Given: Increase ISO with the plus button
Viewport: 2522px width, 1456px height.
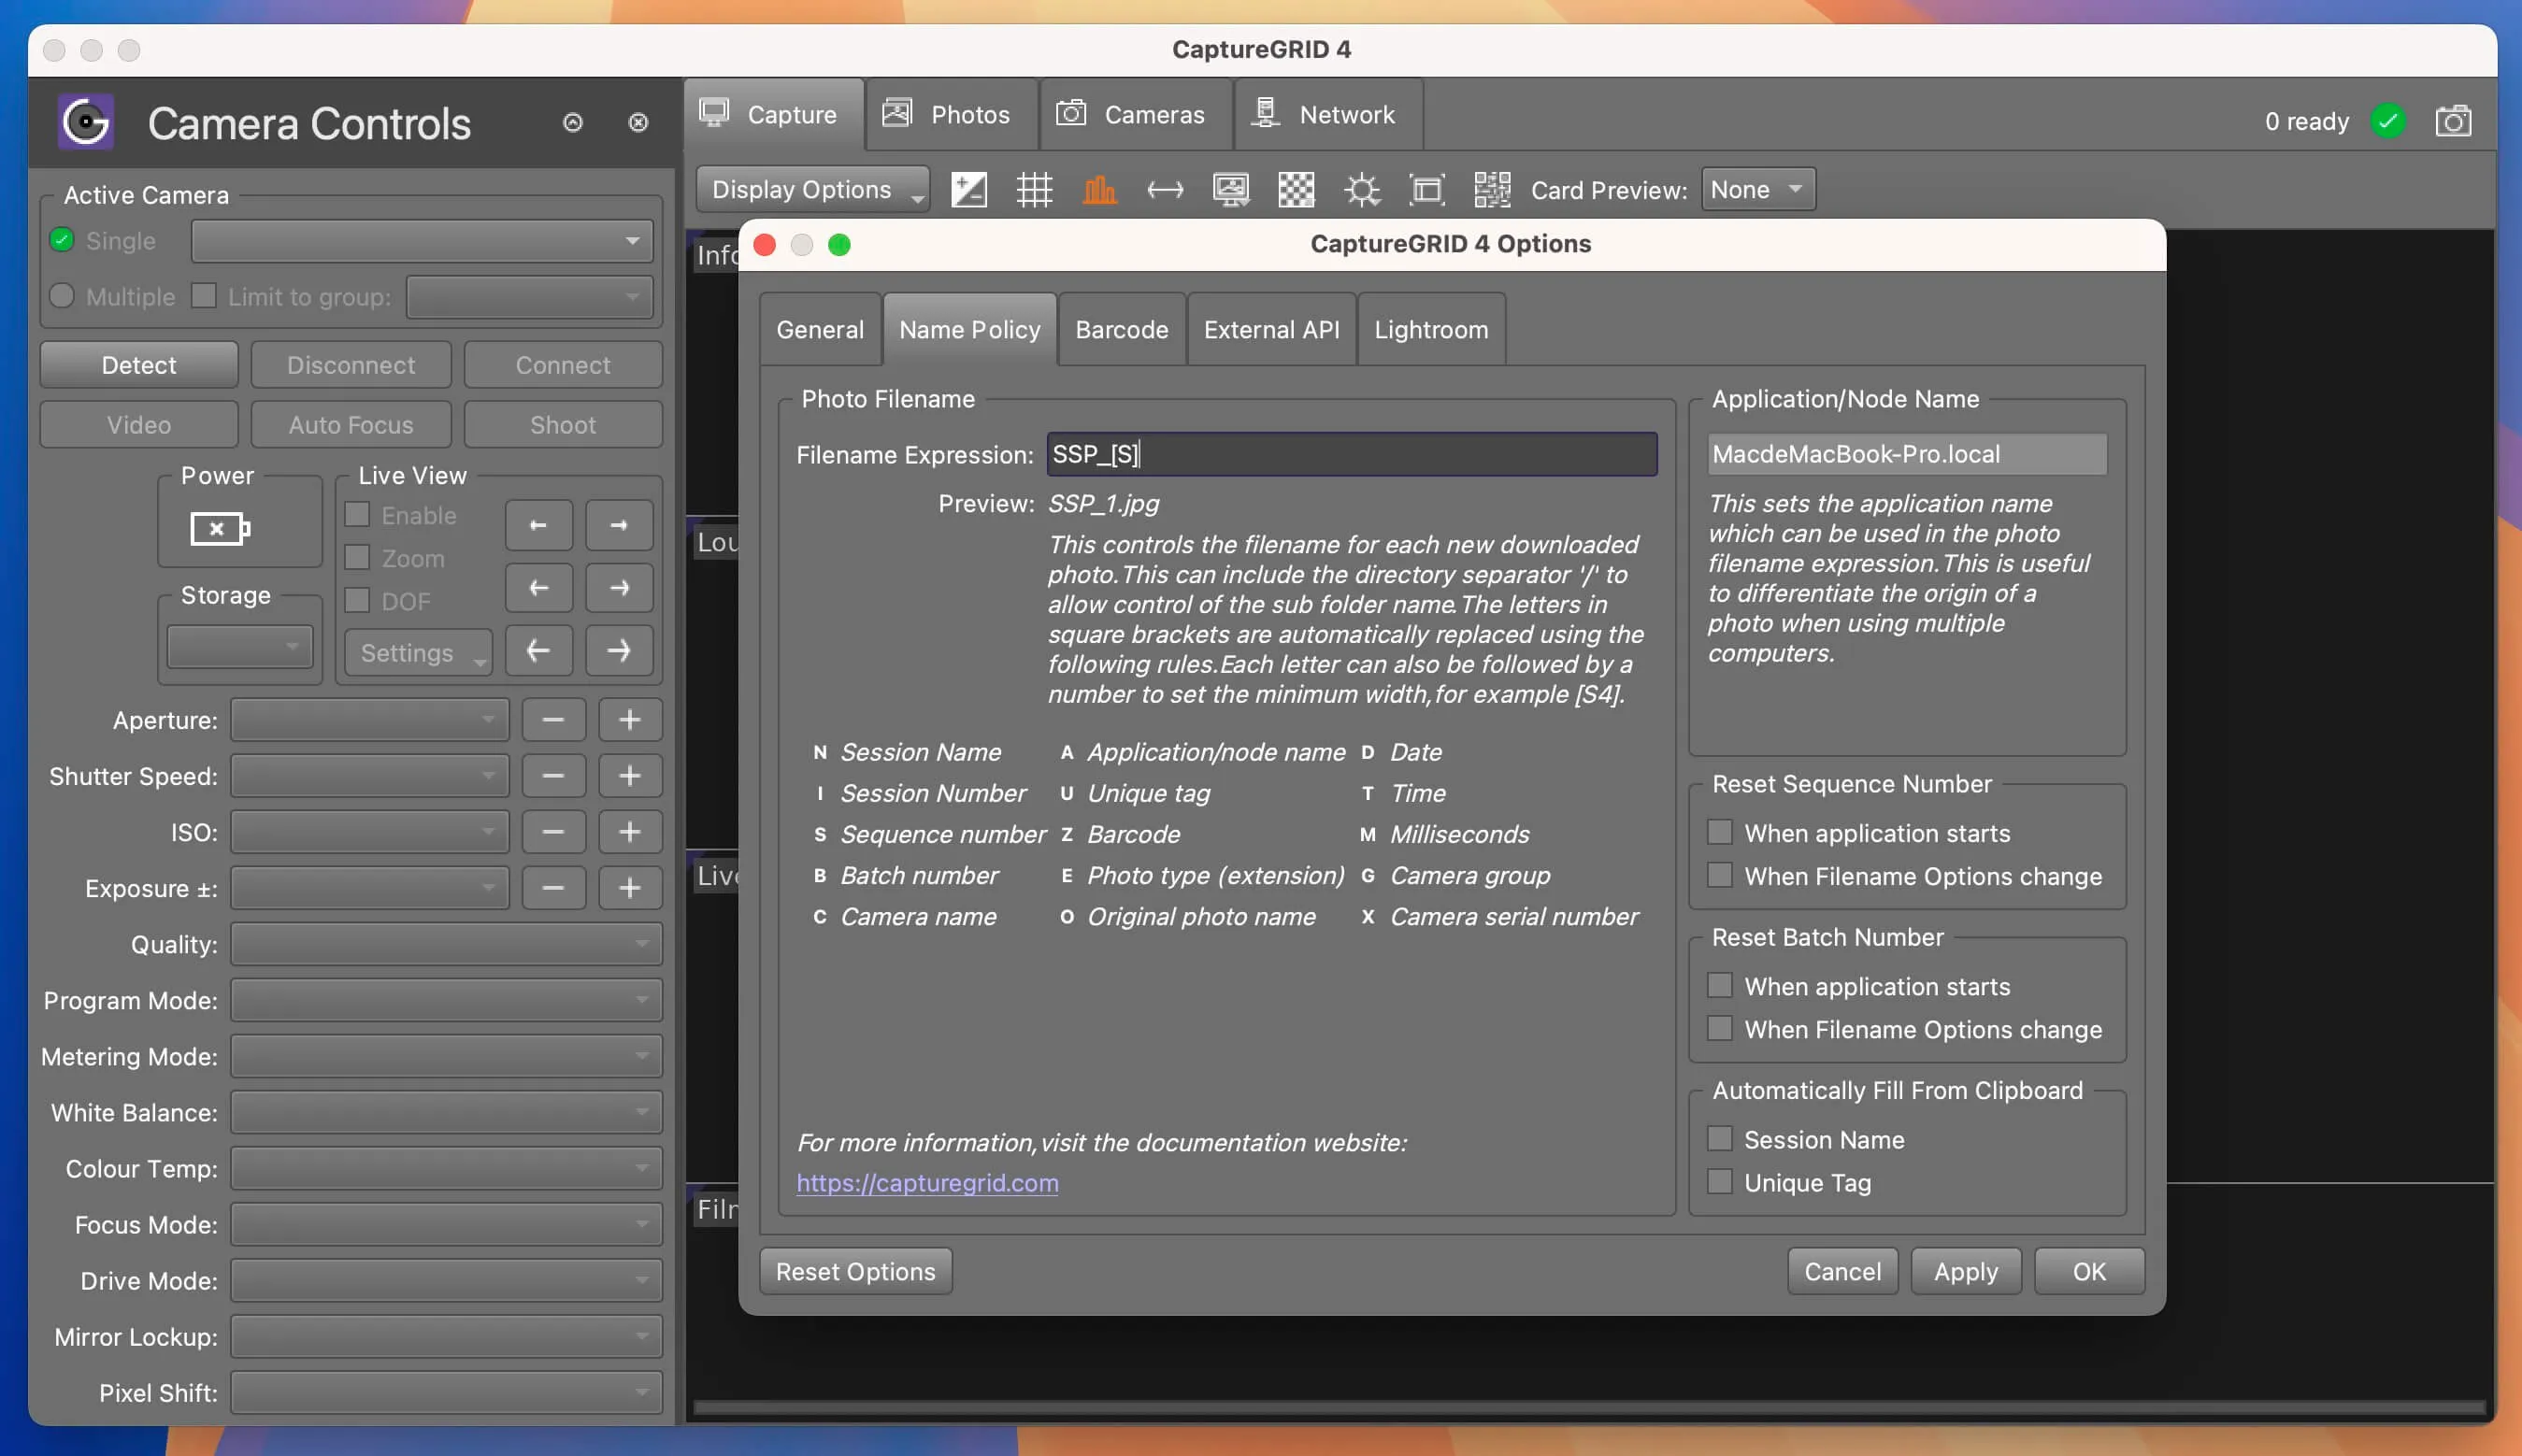Looking at the screenshot, I should tap(630, 832).
